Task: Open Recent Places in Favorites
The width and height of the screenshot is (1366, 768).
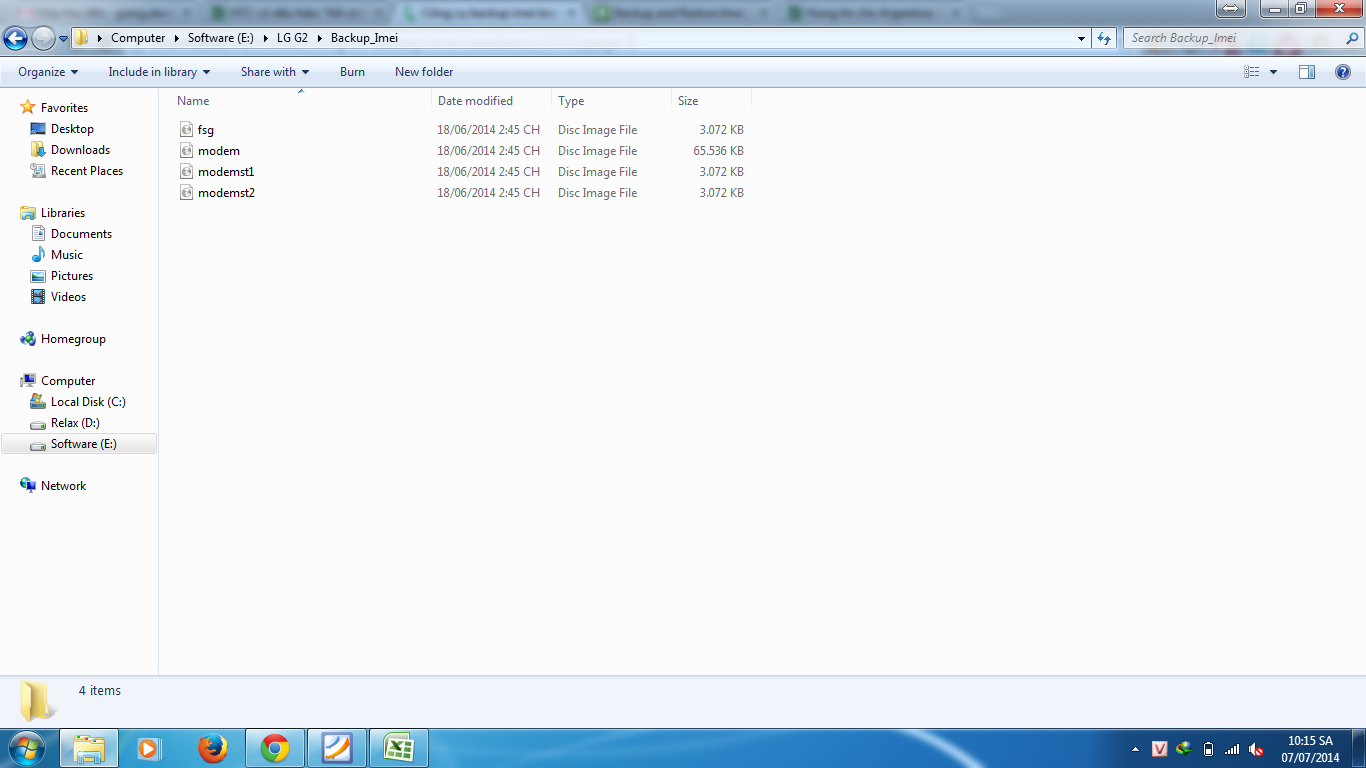Action: point(87,171)
